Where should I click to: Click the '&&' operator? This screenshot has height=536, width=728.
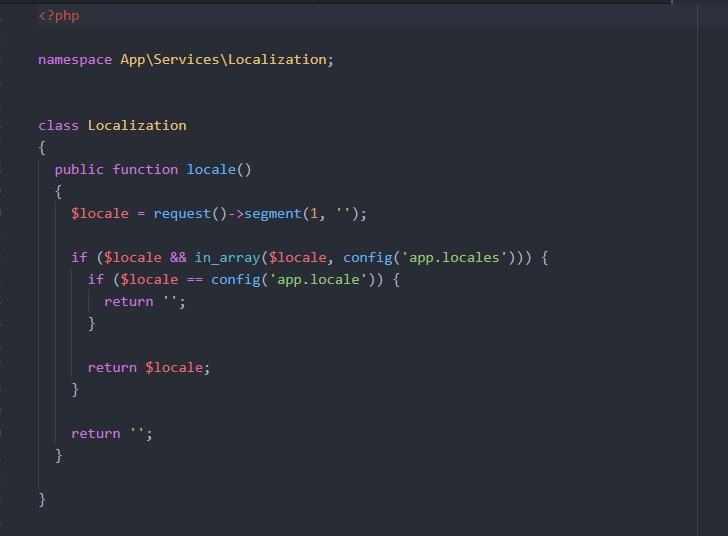point(178,257)
